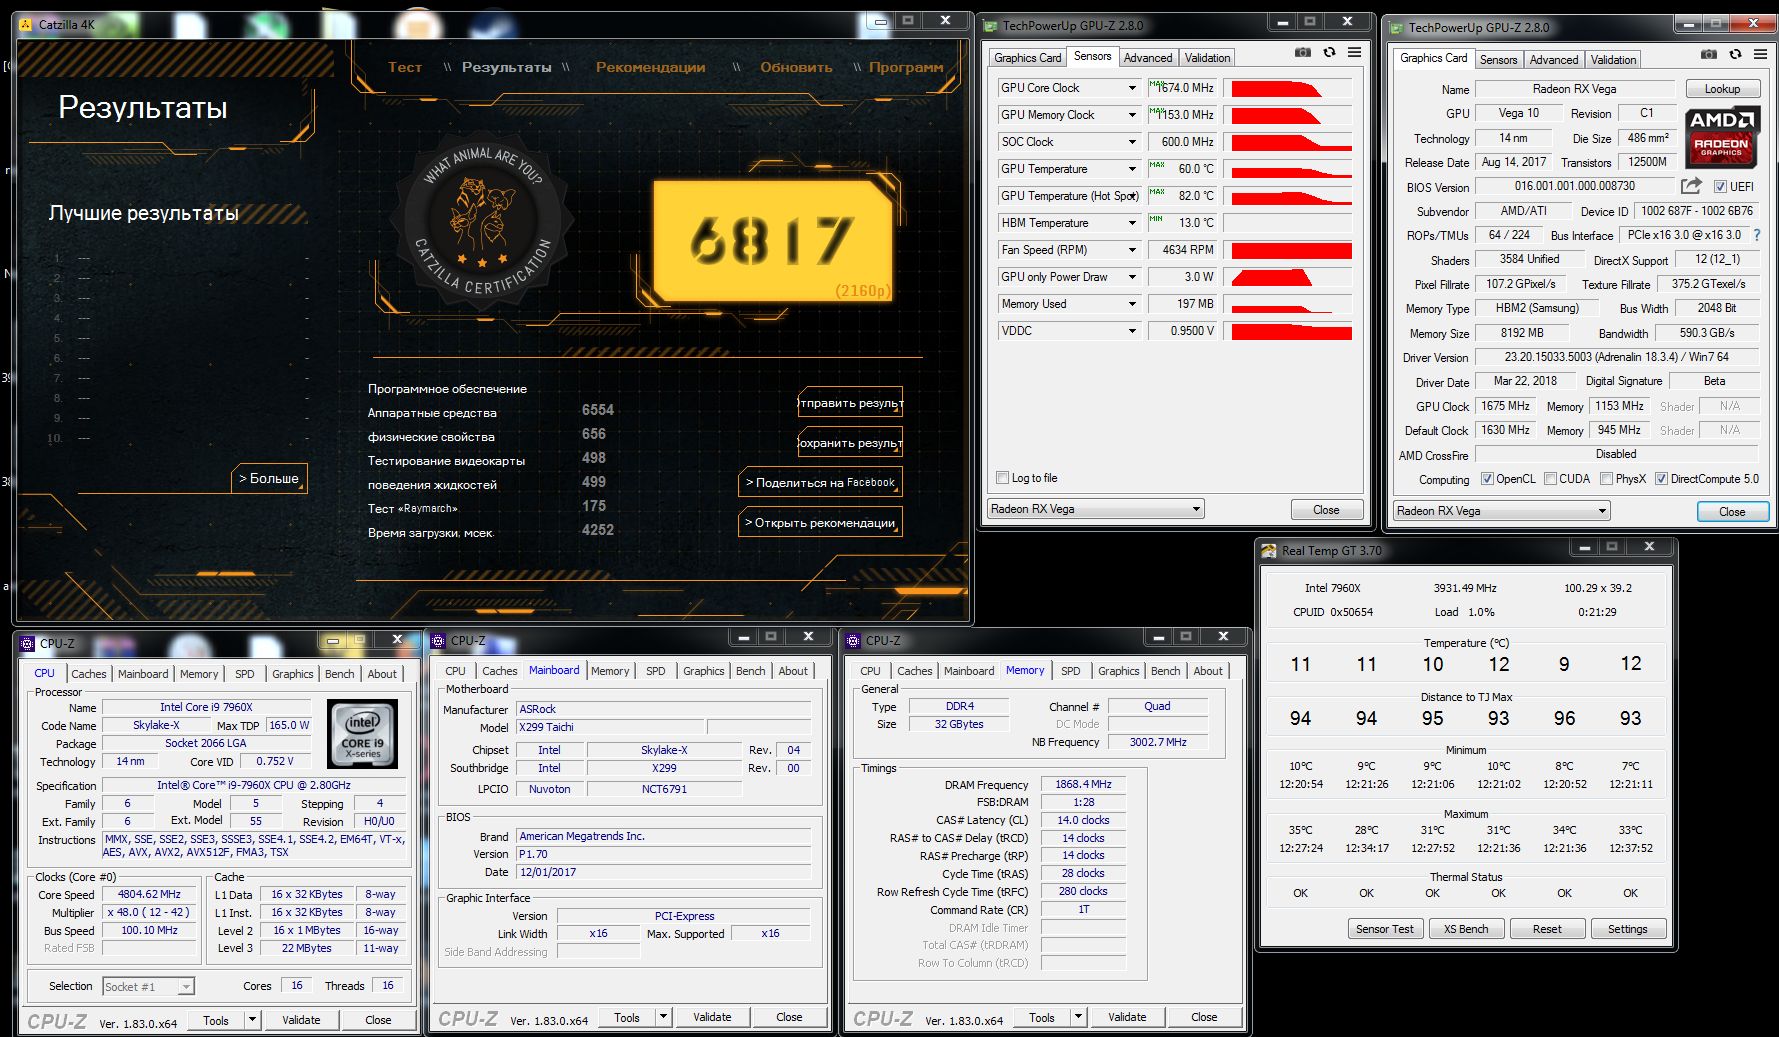
Task: Click TechPowerUp GPU-Z Sensors title bar icon
Action: tap(991, 26)
